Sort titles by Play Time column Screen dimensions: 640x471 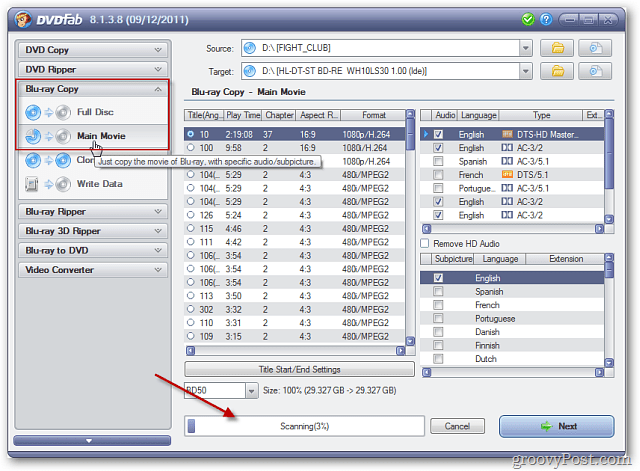[x=243, y=116]
